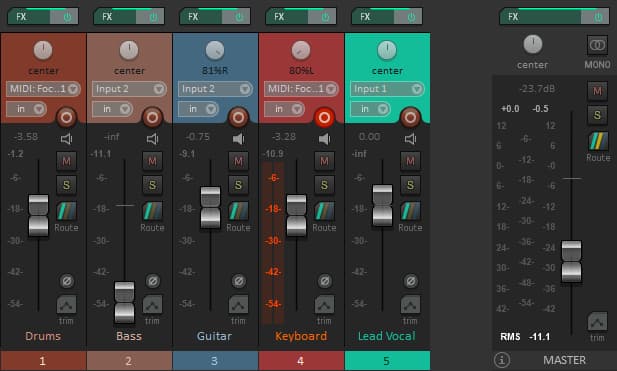617x371 pixels.
Task: Open trim envelope on Keyboard track
Action: tap(324, 305)
